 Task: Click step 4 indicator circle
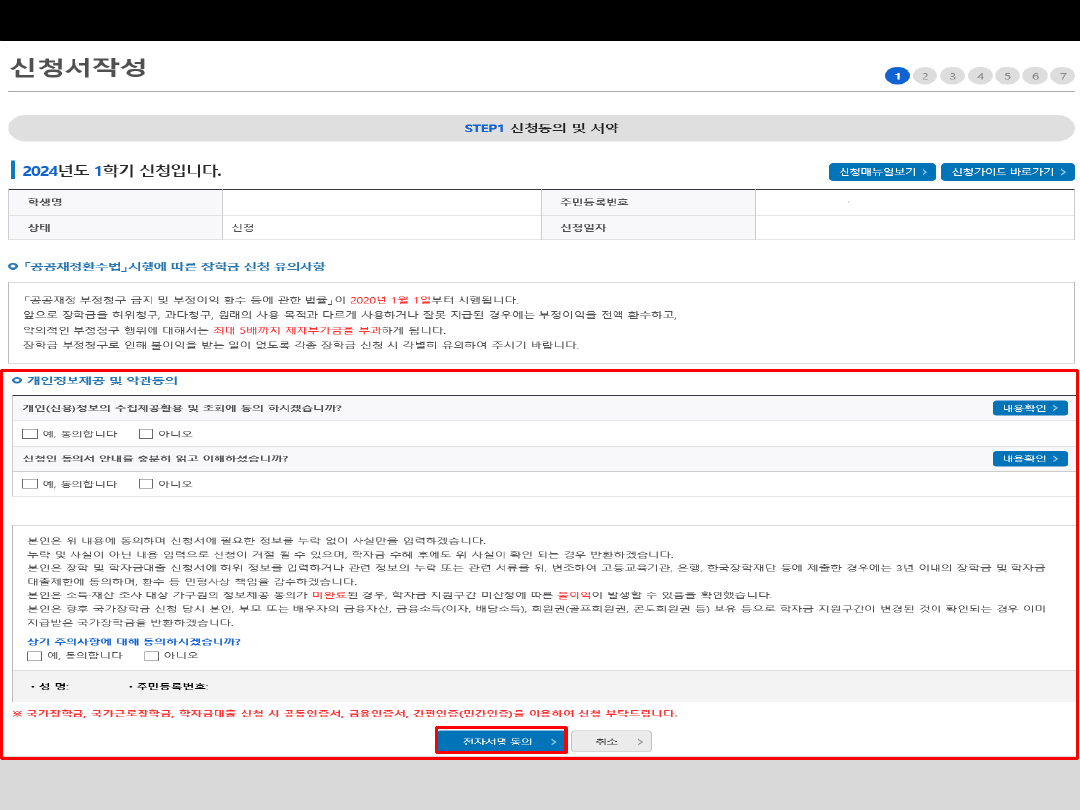click(980, 76)
